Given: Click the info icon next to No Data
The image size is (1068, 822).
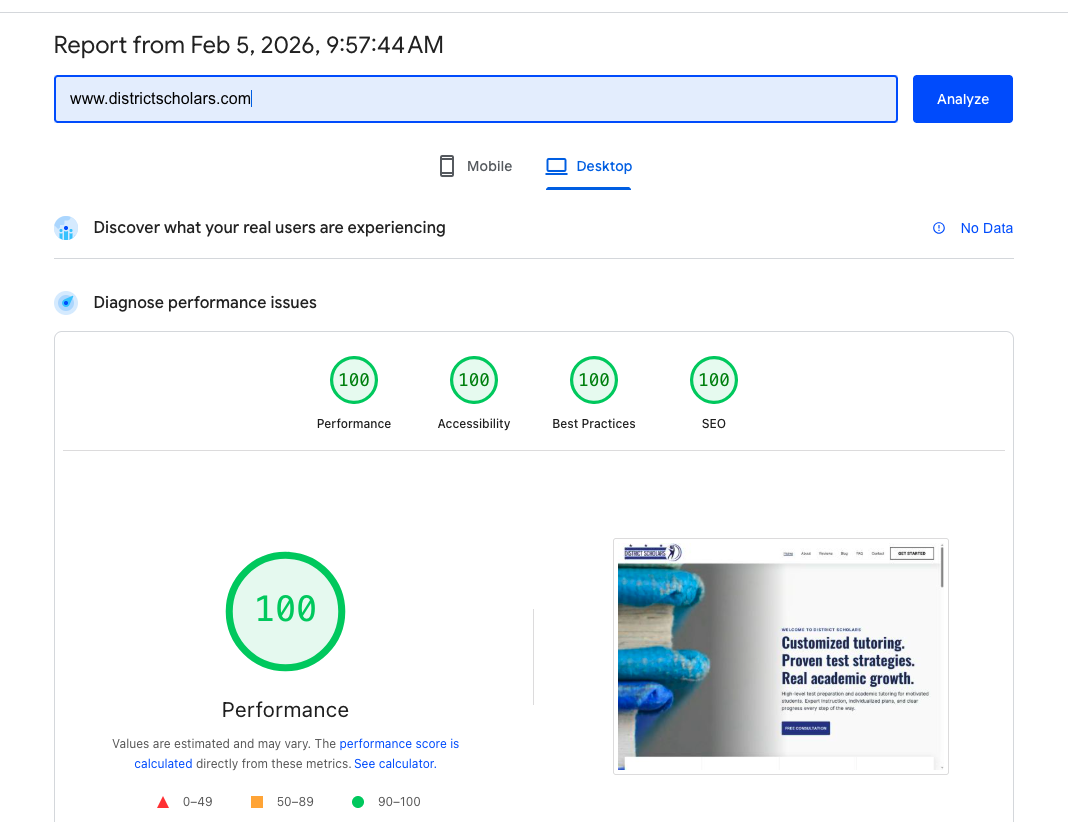Looking at the screenshot, I should pos(938,228).
